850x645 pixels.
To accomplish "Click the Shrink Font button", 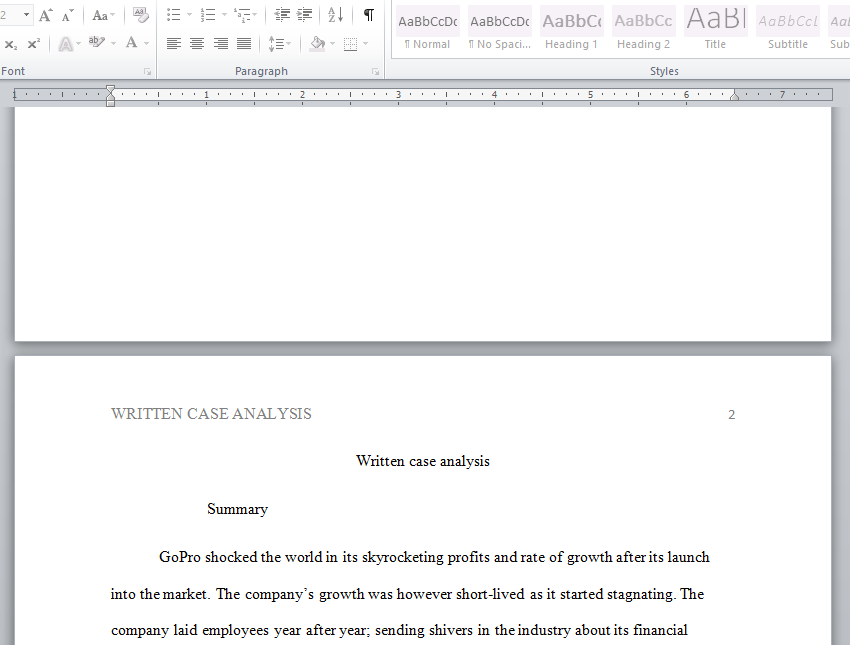I will [67, 15].
